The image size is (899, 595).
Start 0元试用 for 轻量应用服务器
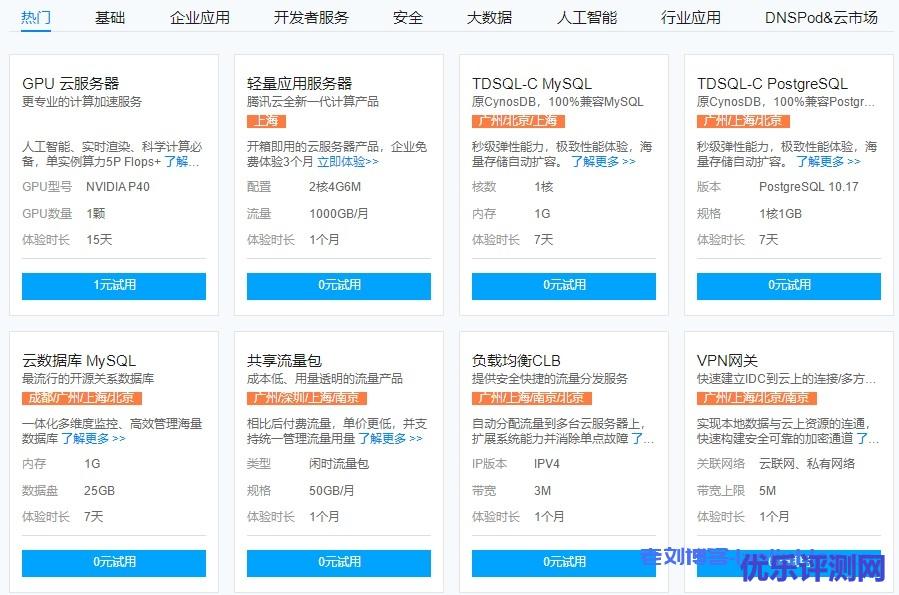pos(339,285)
